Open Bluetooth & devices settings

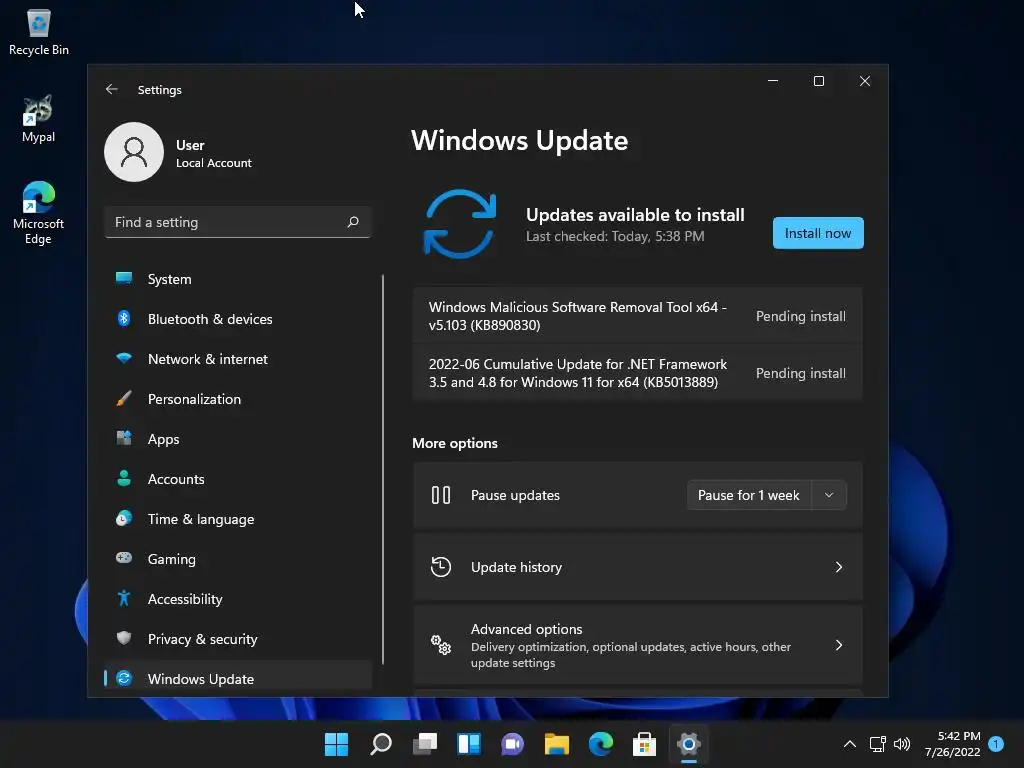coord(238,319)
